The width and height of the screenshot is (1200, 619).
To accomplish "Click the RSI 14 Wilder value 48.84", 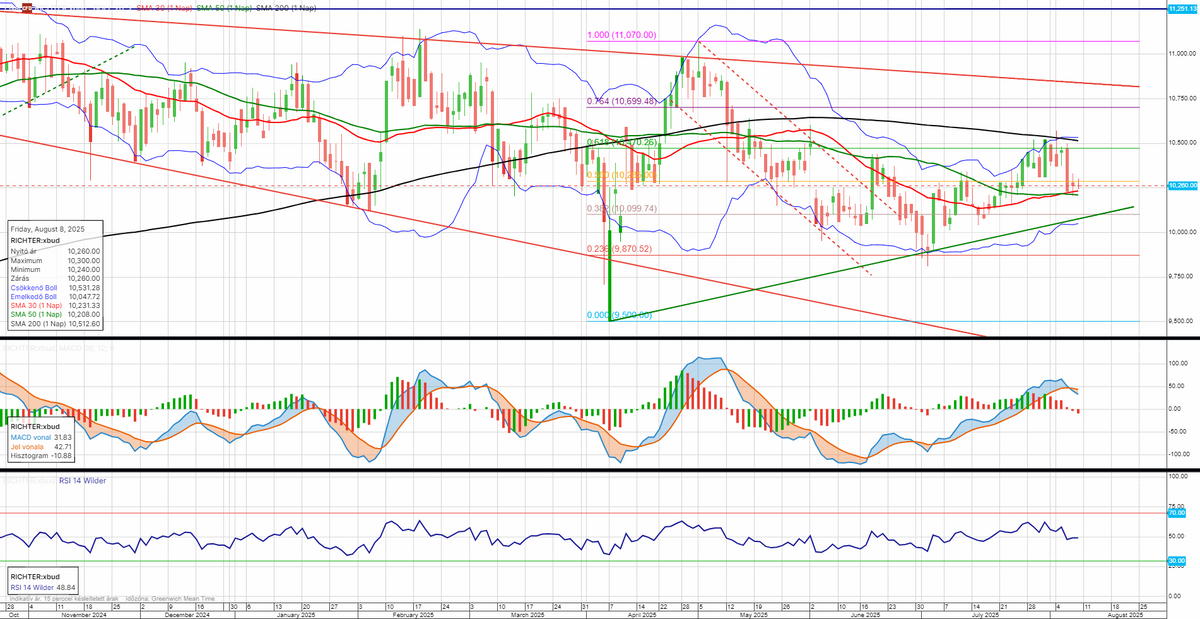I will [66, 587].
